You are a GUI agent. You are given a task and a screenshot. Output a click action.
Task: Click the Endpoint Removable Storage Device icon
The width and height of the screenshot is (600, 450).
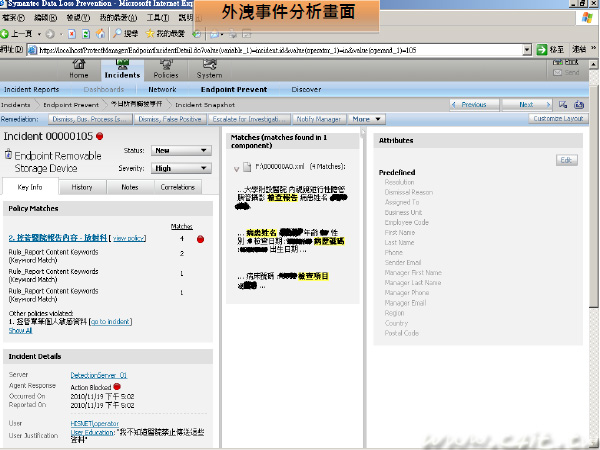coord(8,155)
